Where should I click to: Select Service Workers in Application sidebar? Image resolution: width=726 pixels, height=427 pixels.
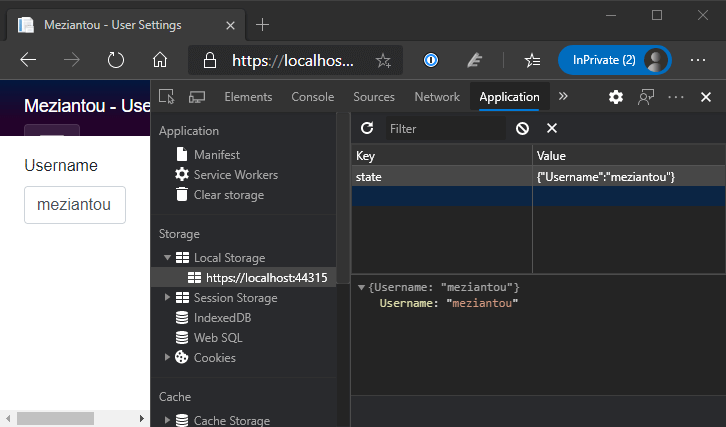[x=235, y=175]
